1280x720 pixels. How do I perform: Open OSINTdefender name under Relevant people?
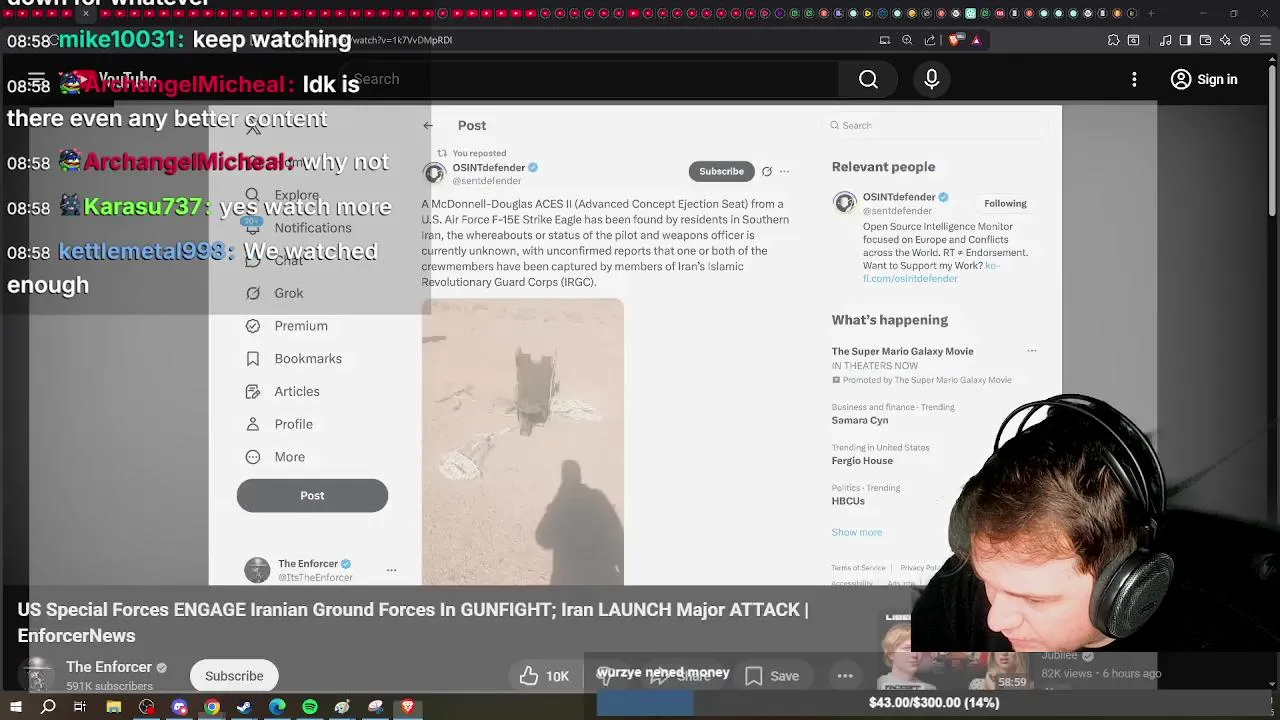(899, 197)
